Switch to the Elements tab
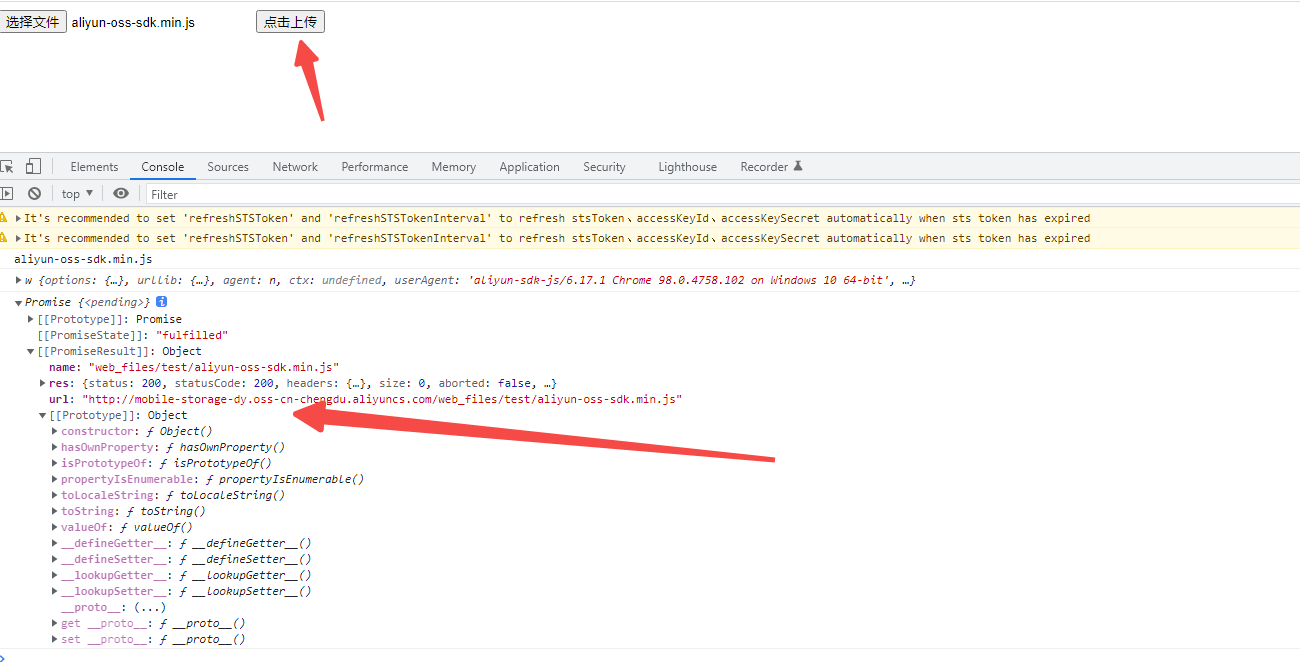Viewport: 1300px width, 662px height. (x=94, y=167)
